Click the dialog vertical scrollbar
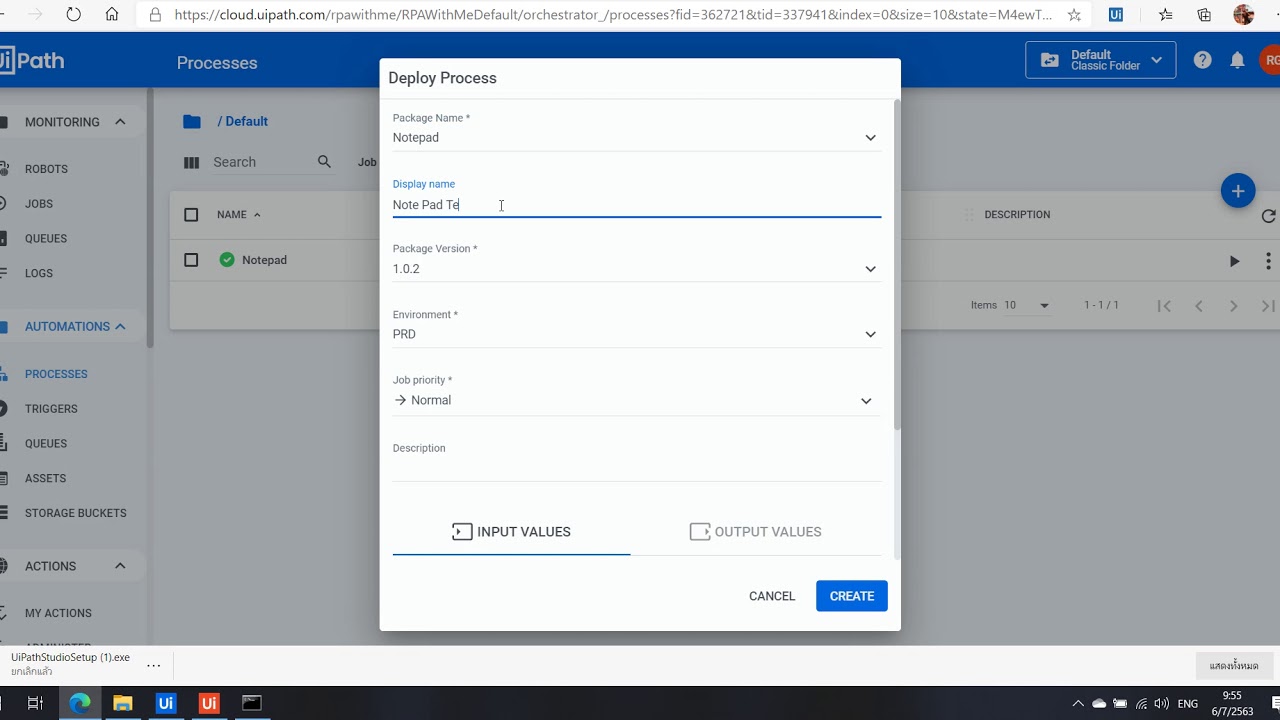 [897, 265]
